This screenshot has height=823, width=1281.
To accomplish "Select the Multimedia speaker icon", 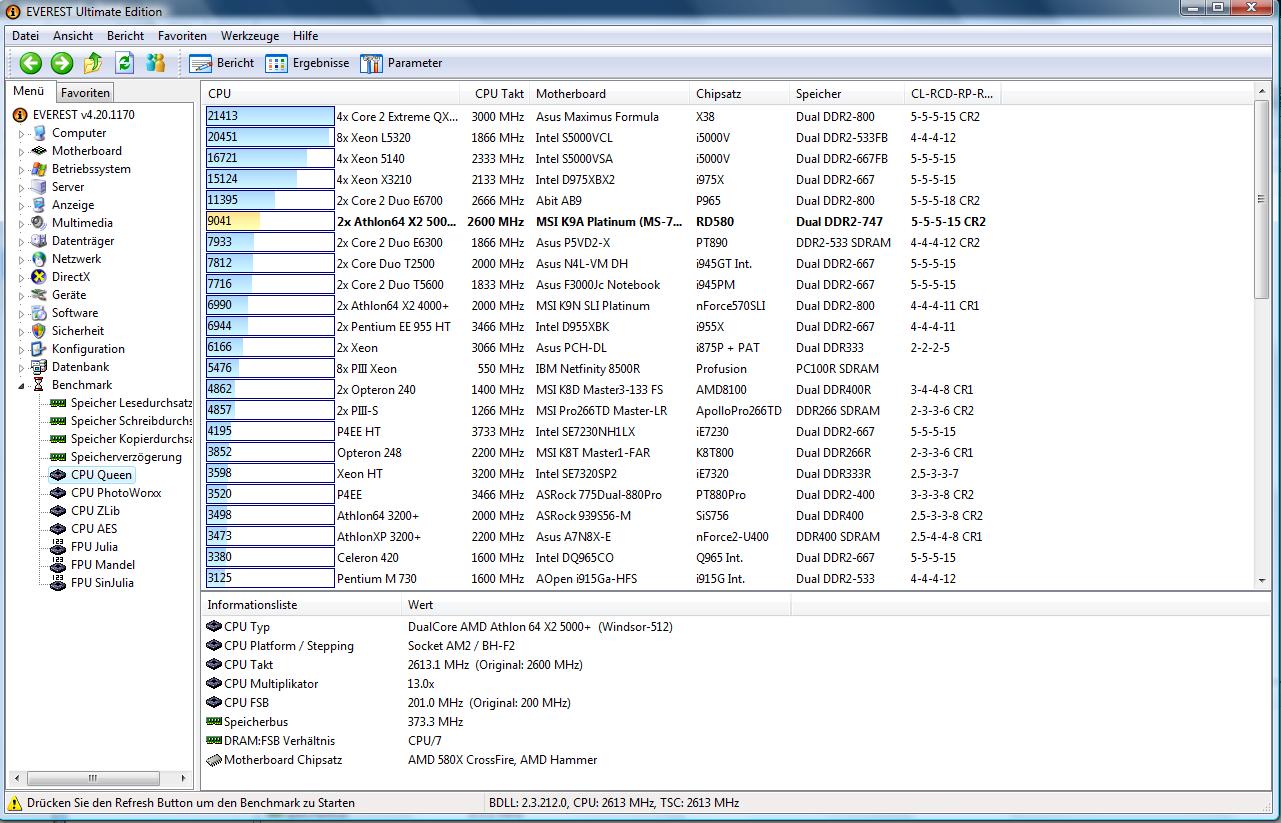I will [x=38, y=223].
